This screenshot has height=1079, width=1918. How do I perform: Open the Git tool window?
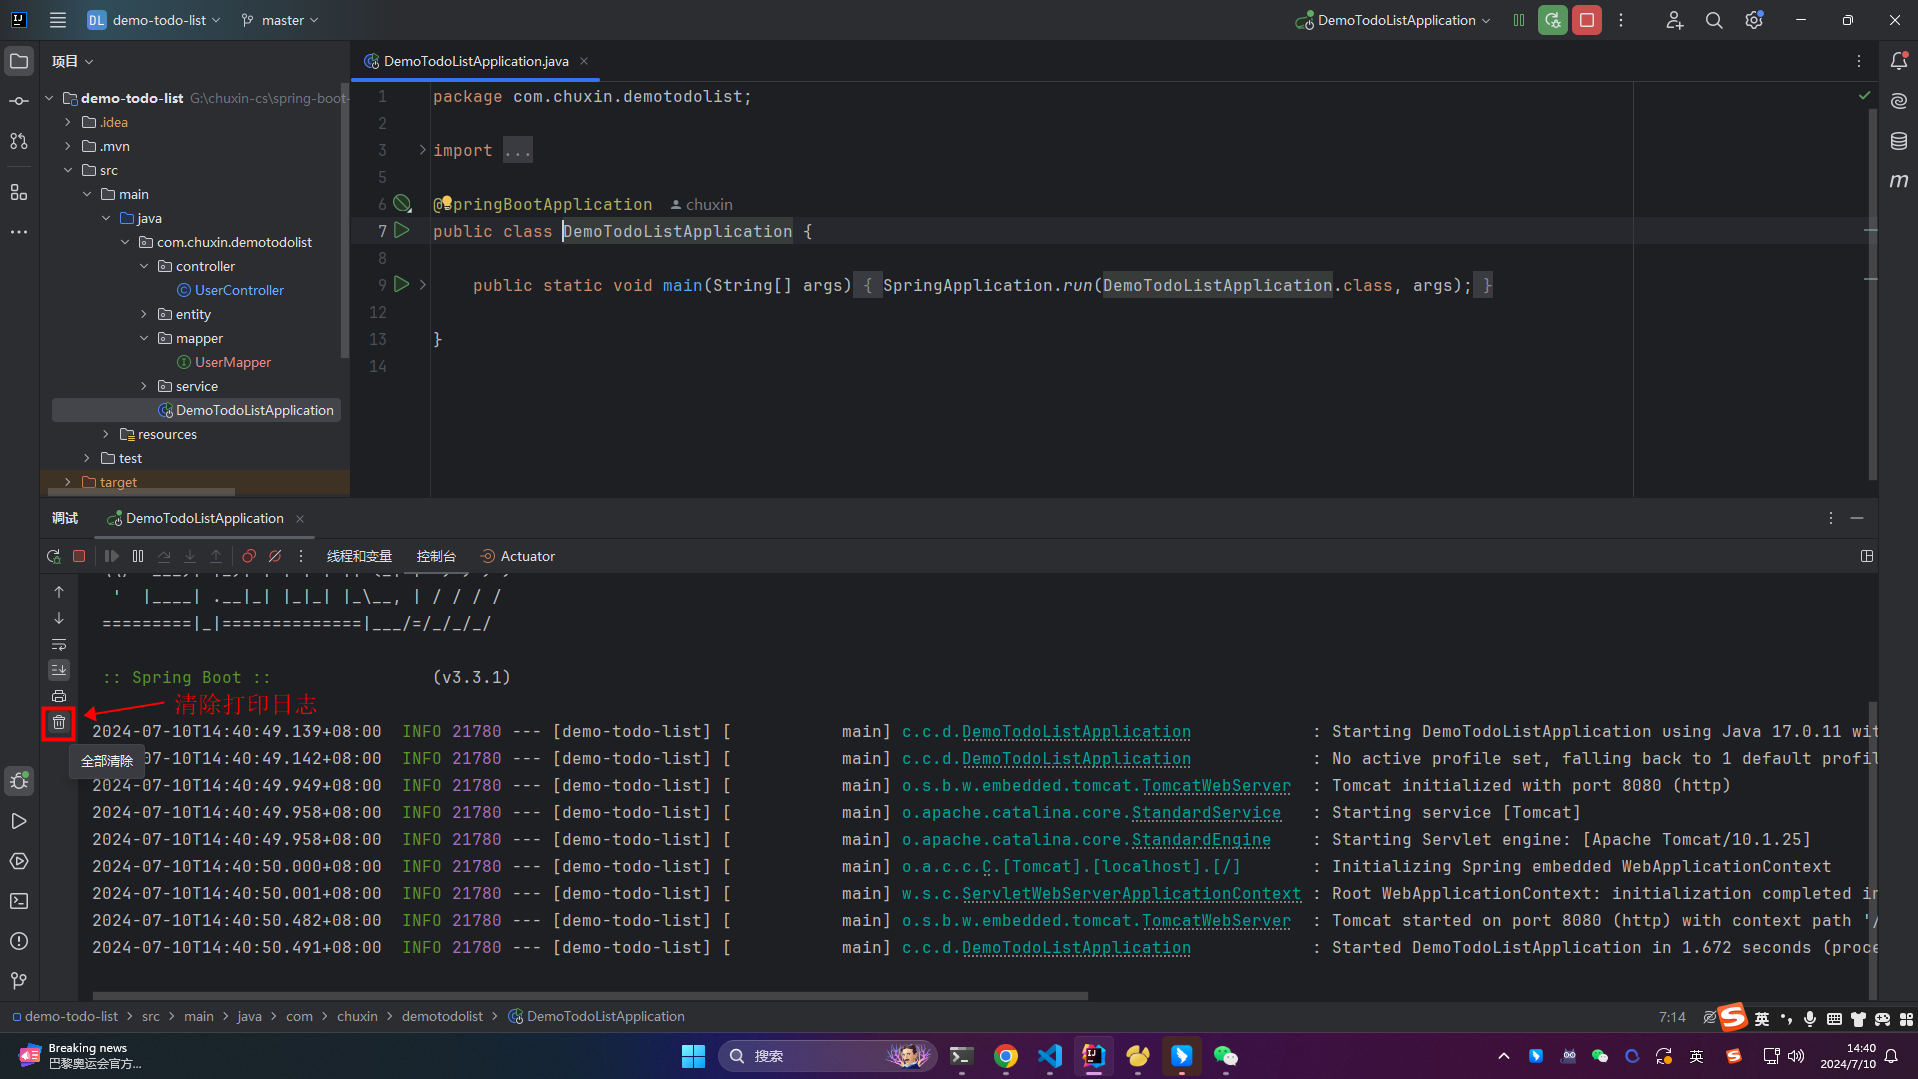(x=19, y=981)
